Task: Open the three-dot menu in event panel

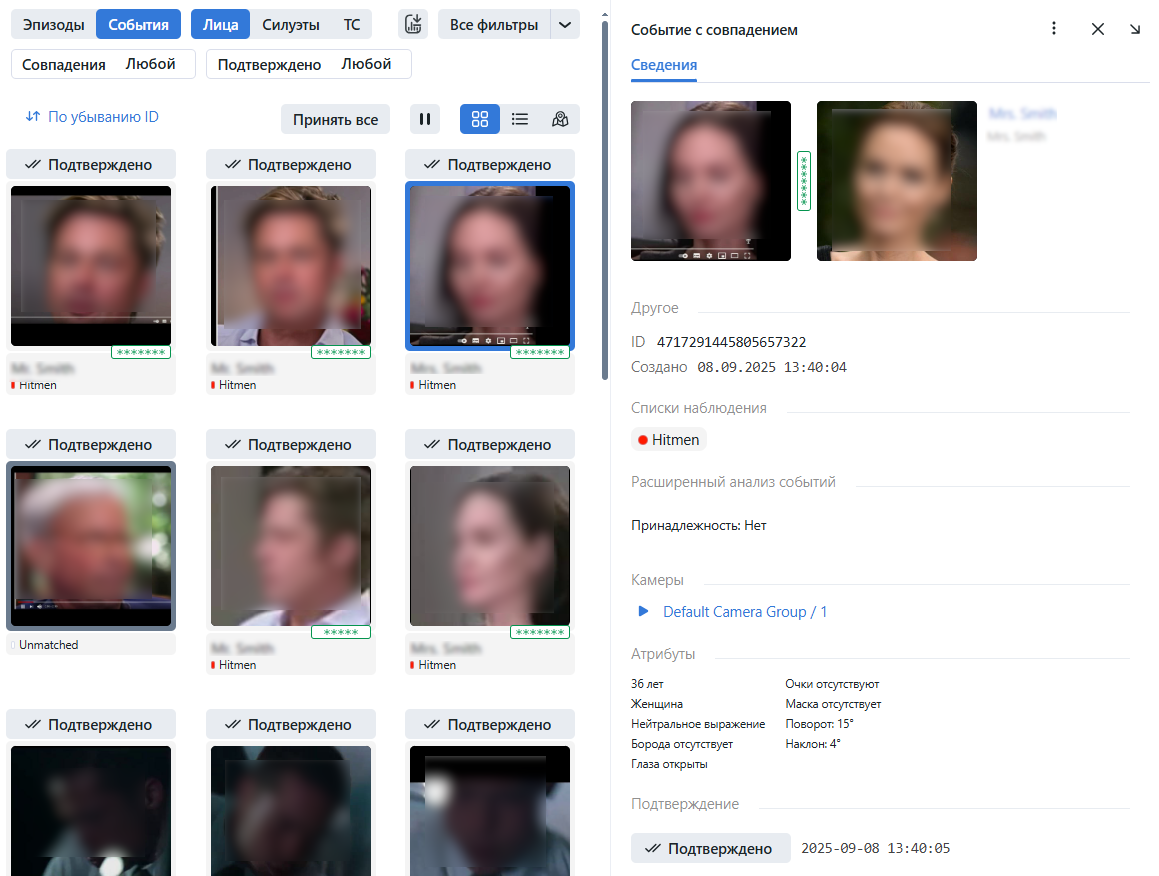Action: 1054,29
